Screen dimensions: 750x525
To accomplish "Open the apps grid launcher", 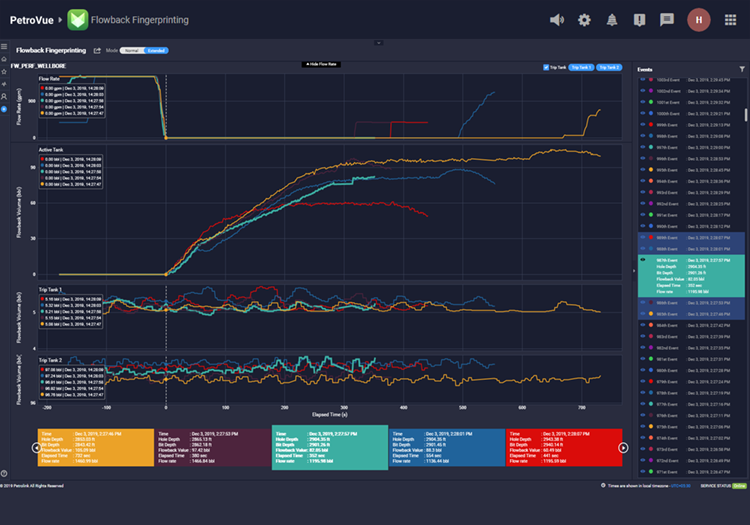I will click(x=730, y=20).
